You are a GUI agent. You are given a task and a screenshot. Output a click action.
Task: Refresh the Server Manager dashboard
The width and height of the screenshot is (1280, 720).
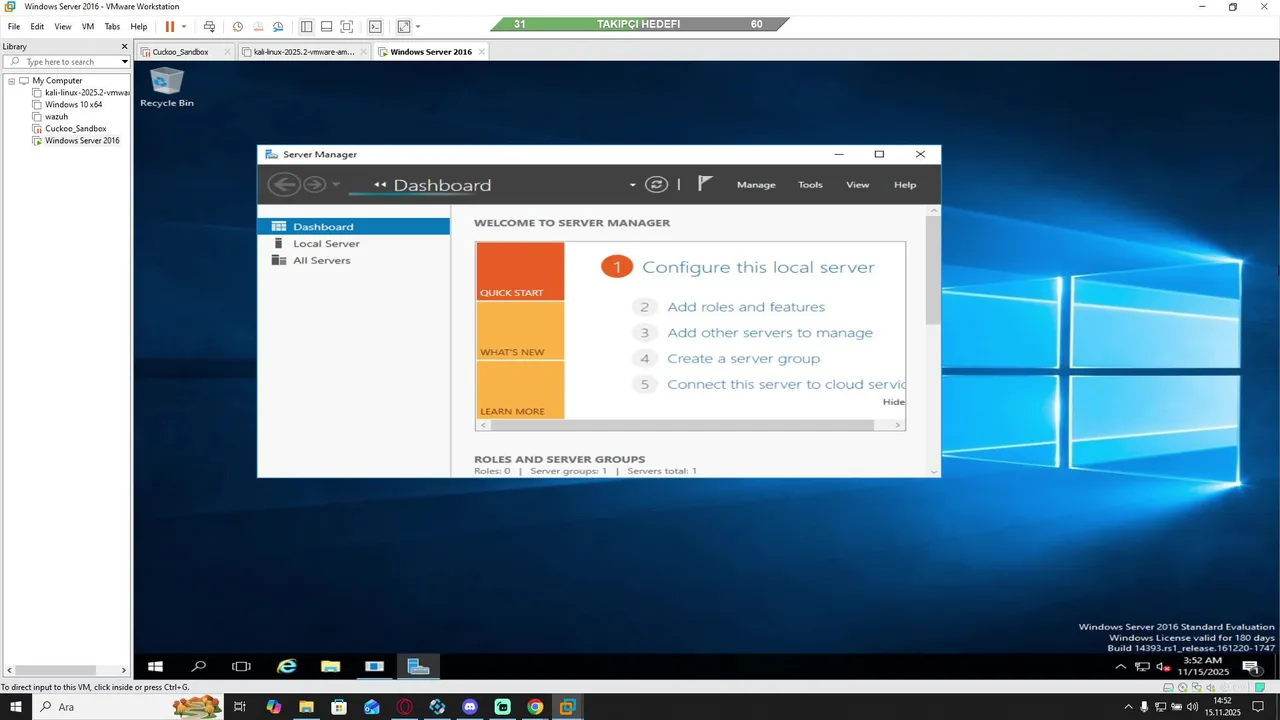(656, 184)
